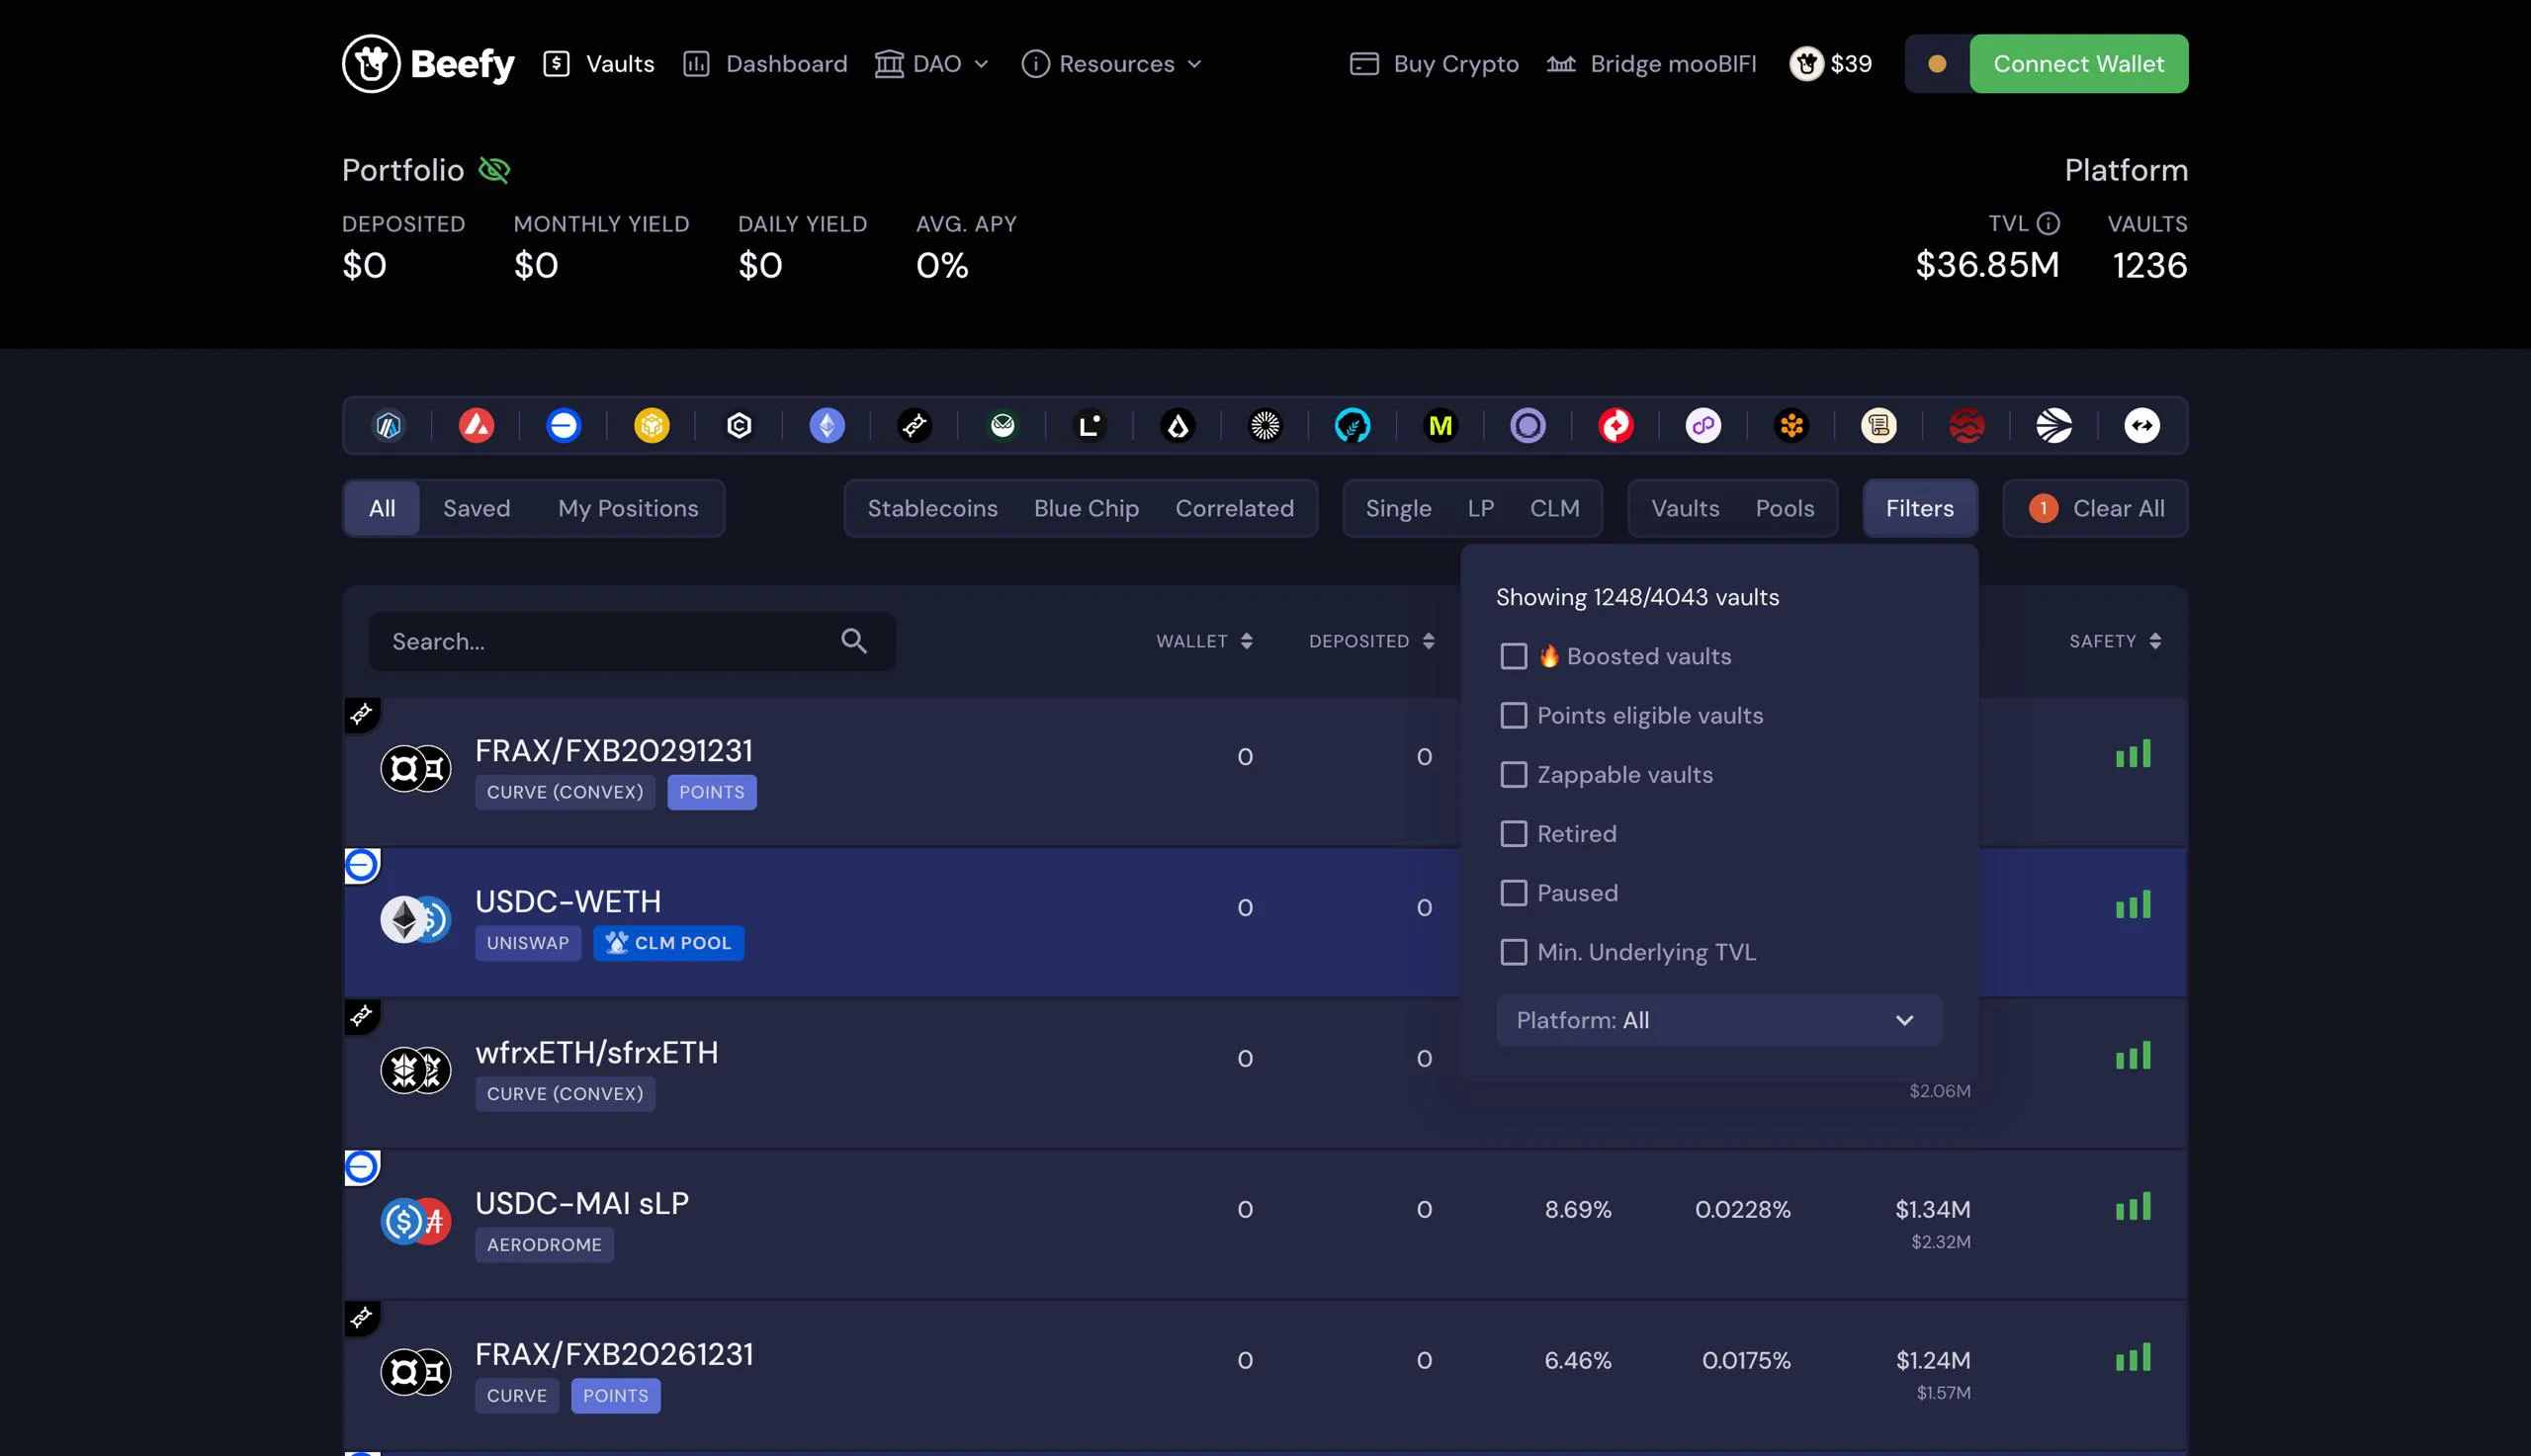Viewport: 2531px width, 1456px height.
Task: Enable the Boosted vaults checkbox
Action: [1514, 656]
